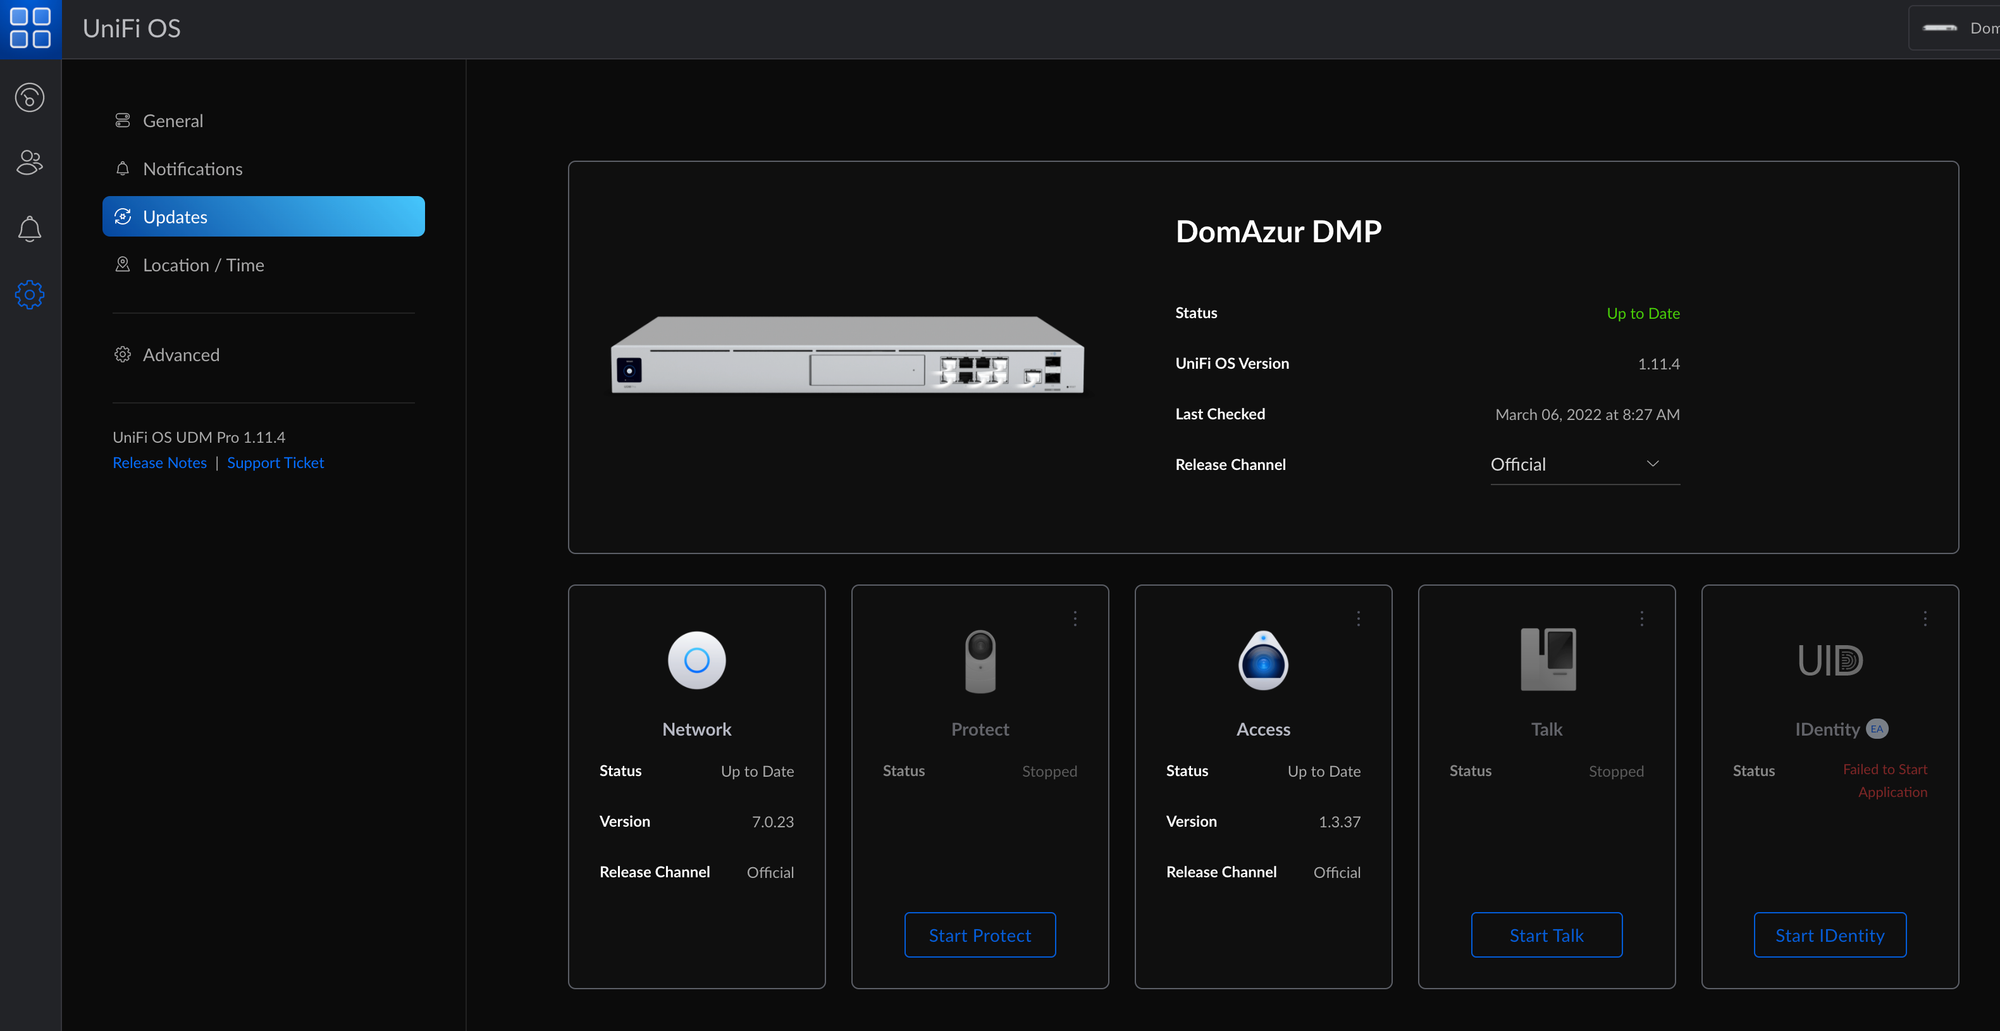Click the Network application icon
The width and height of the screenshot is (2000, 1031).
(x=697, y=660)
